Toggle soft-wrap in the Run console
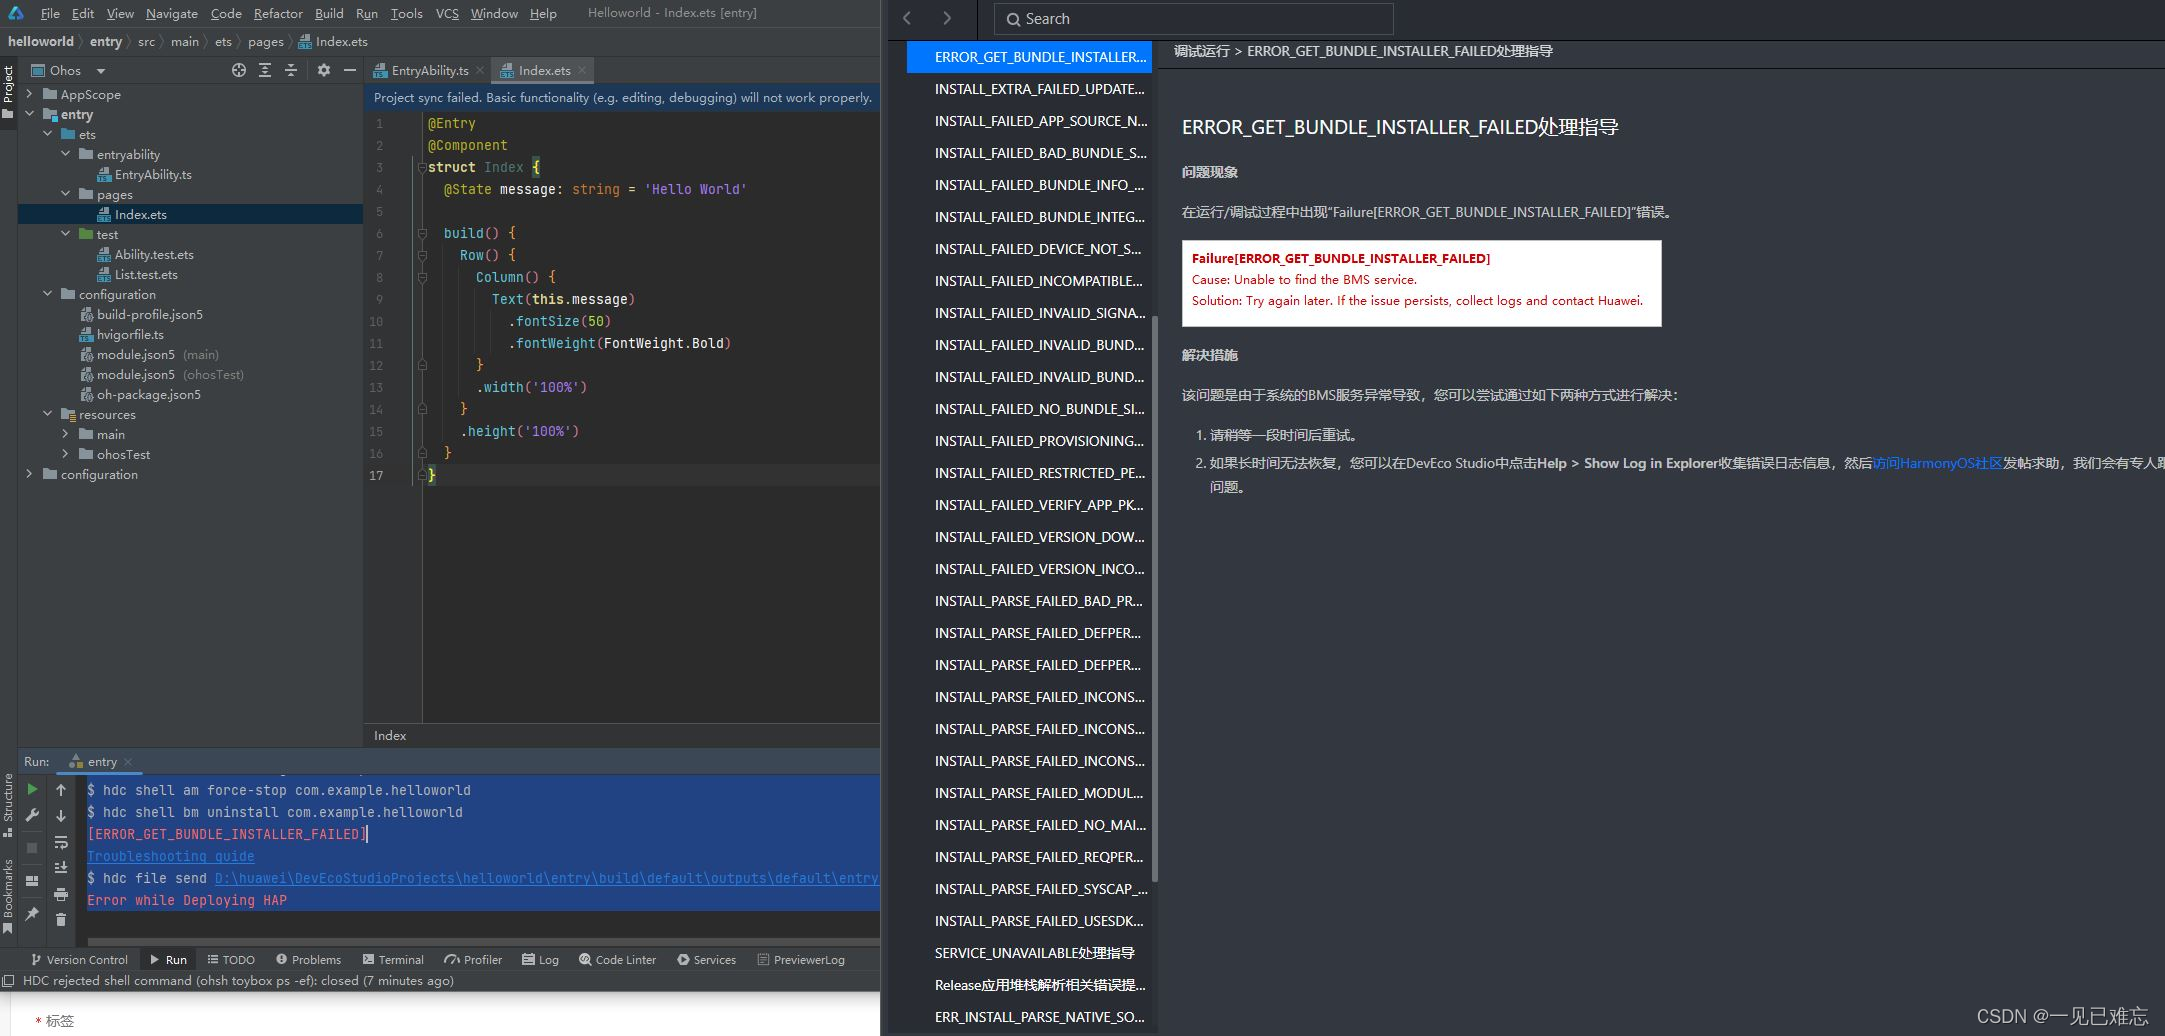 click(61, 844)
